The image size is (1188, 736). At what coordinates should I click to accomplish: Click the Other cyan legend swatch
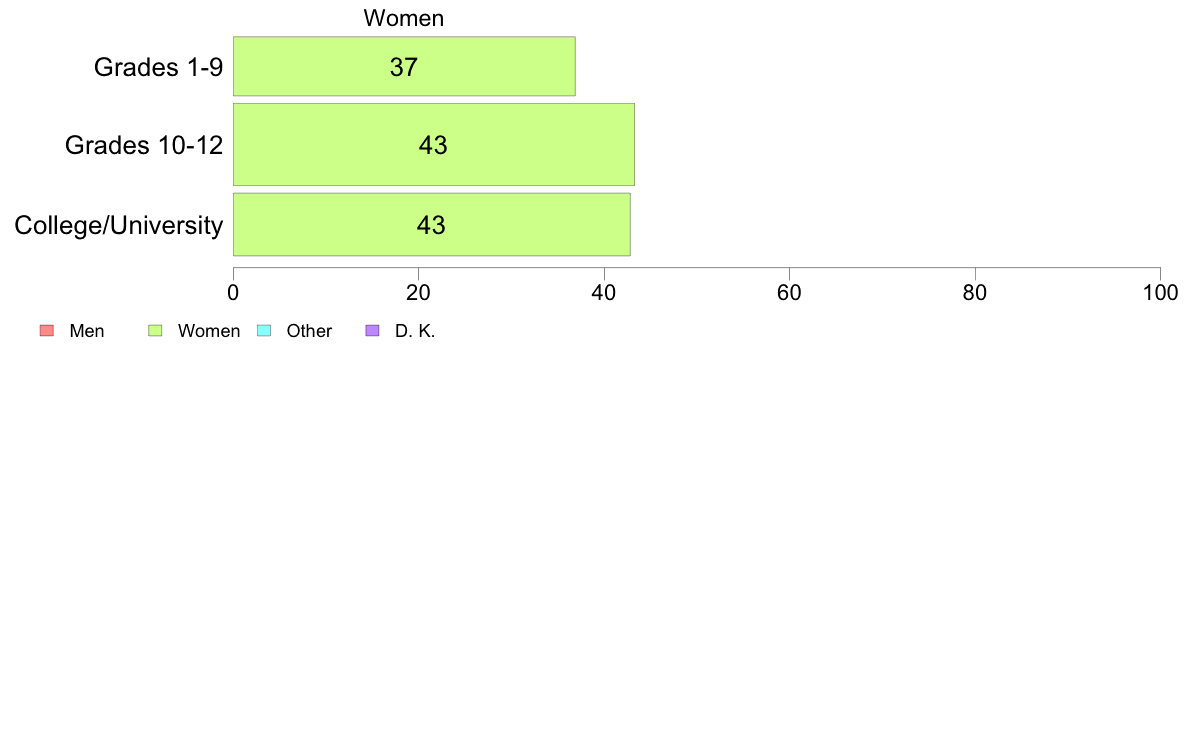click(x=264, y=330)
